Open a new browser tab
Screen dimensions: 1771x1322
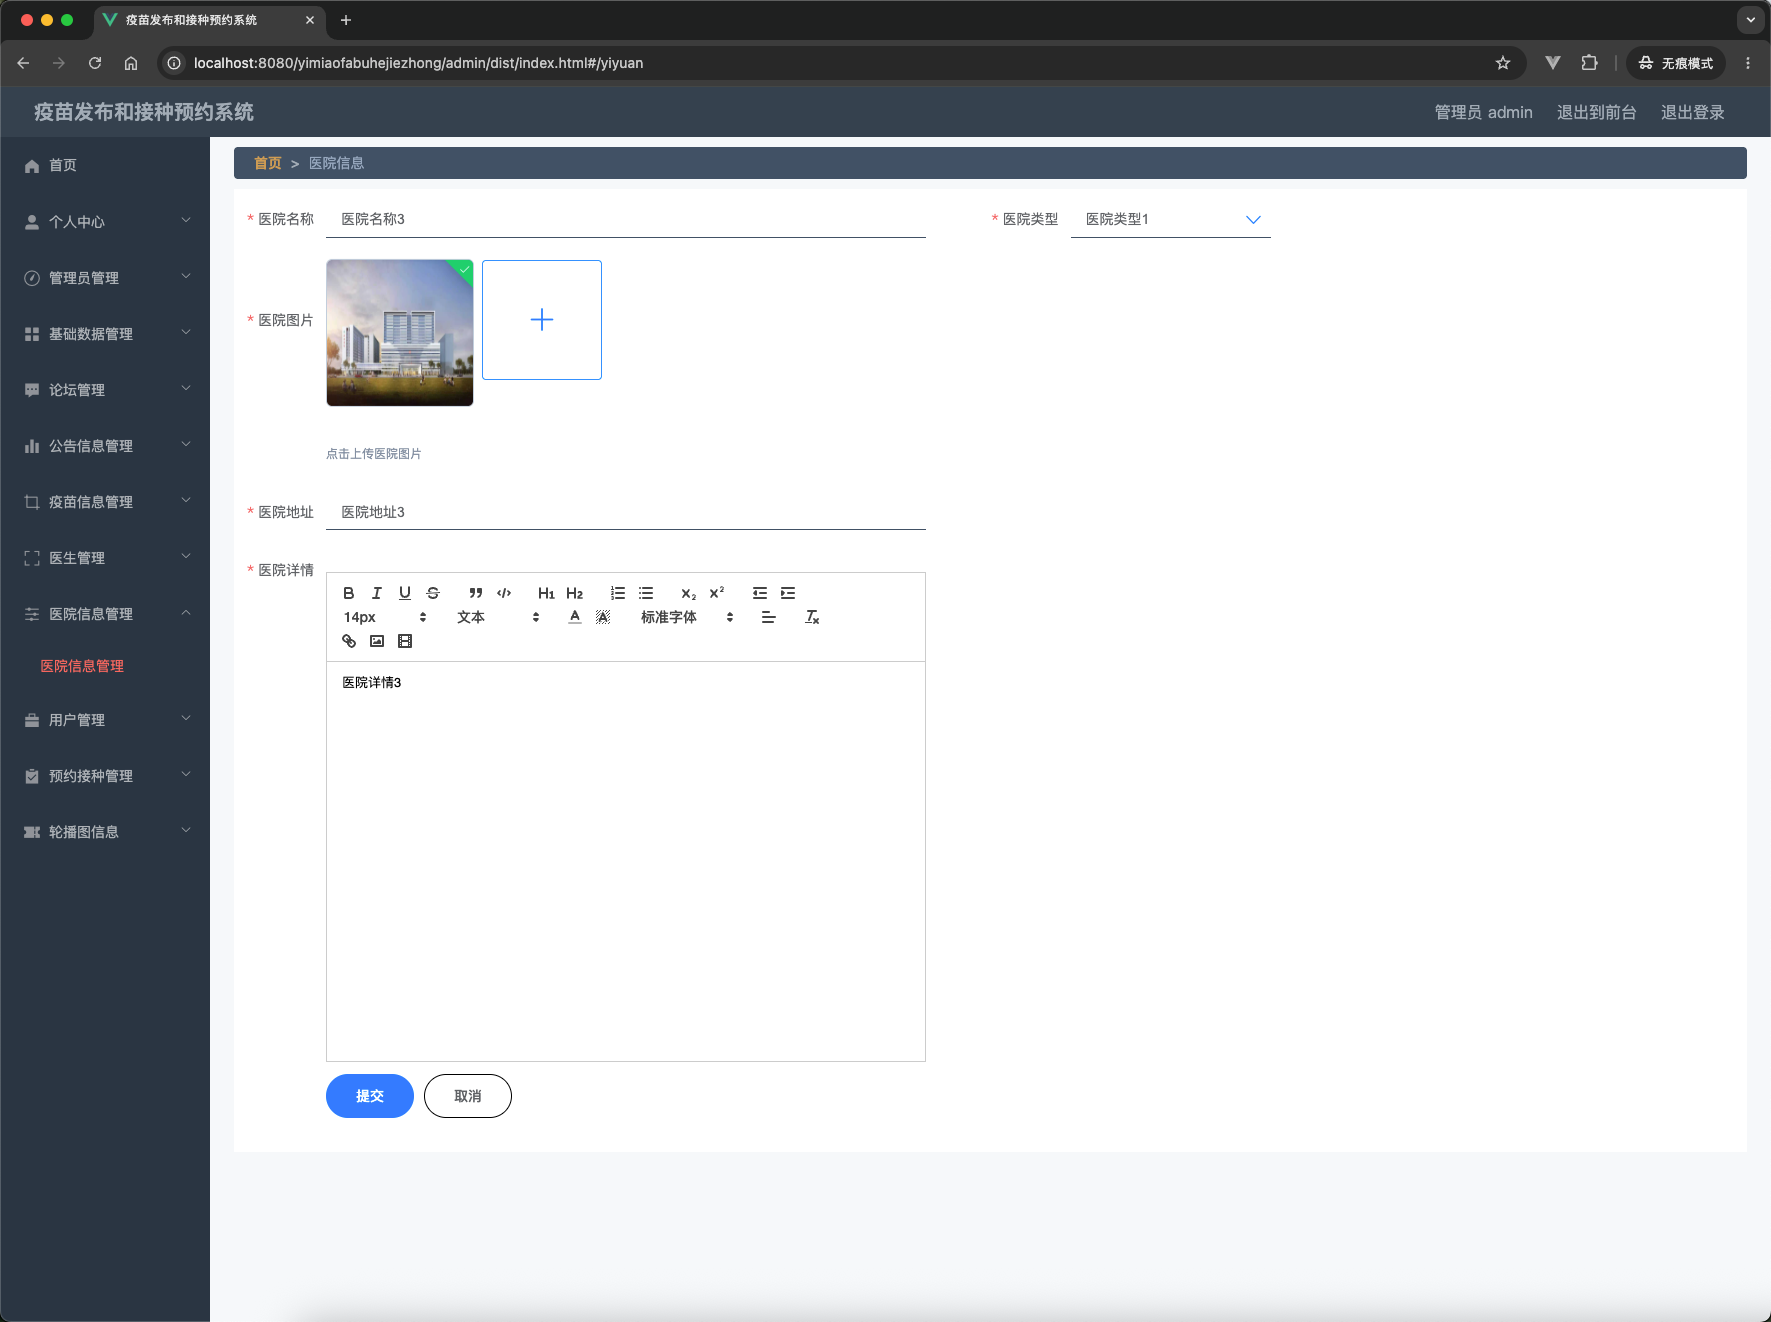click(x=346, y=20)
